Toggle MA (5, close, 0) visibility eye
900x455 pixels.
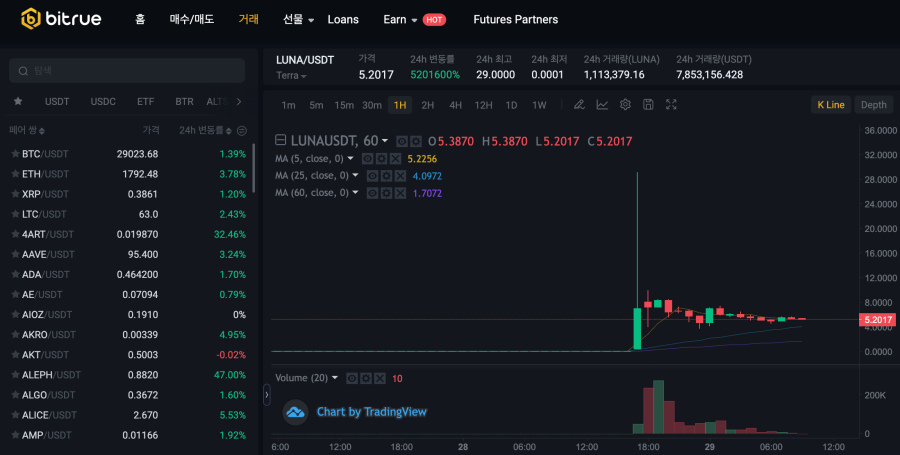point(367,159)
